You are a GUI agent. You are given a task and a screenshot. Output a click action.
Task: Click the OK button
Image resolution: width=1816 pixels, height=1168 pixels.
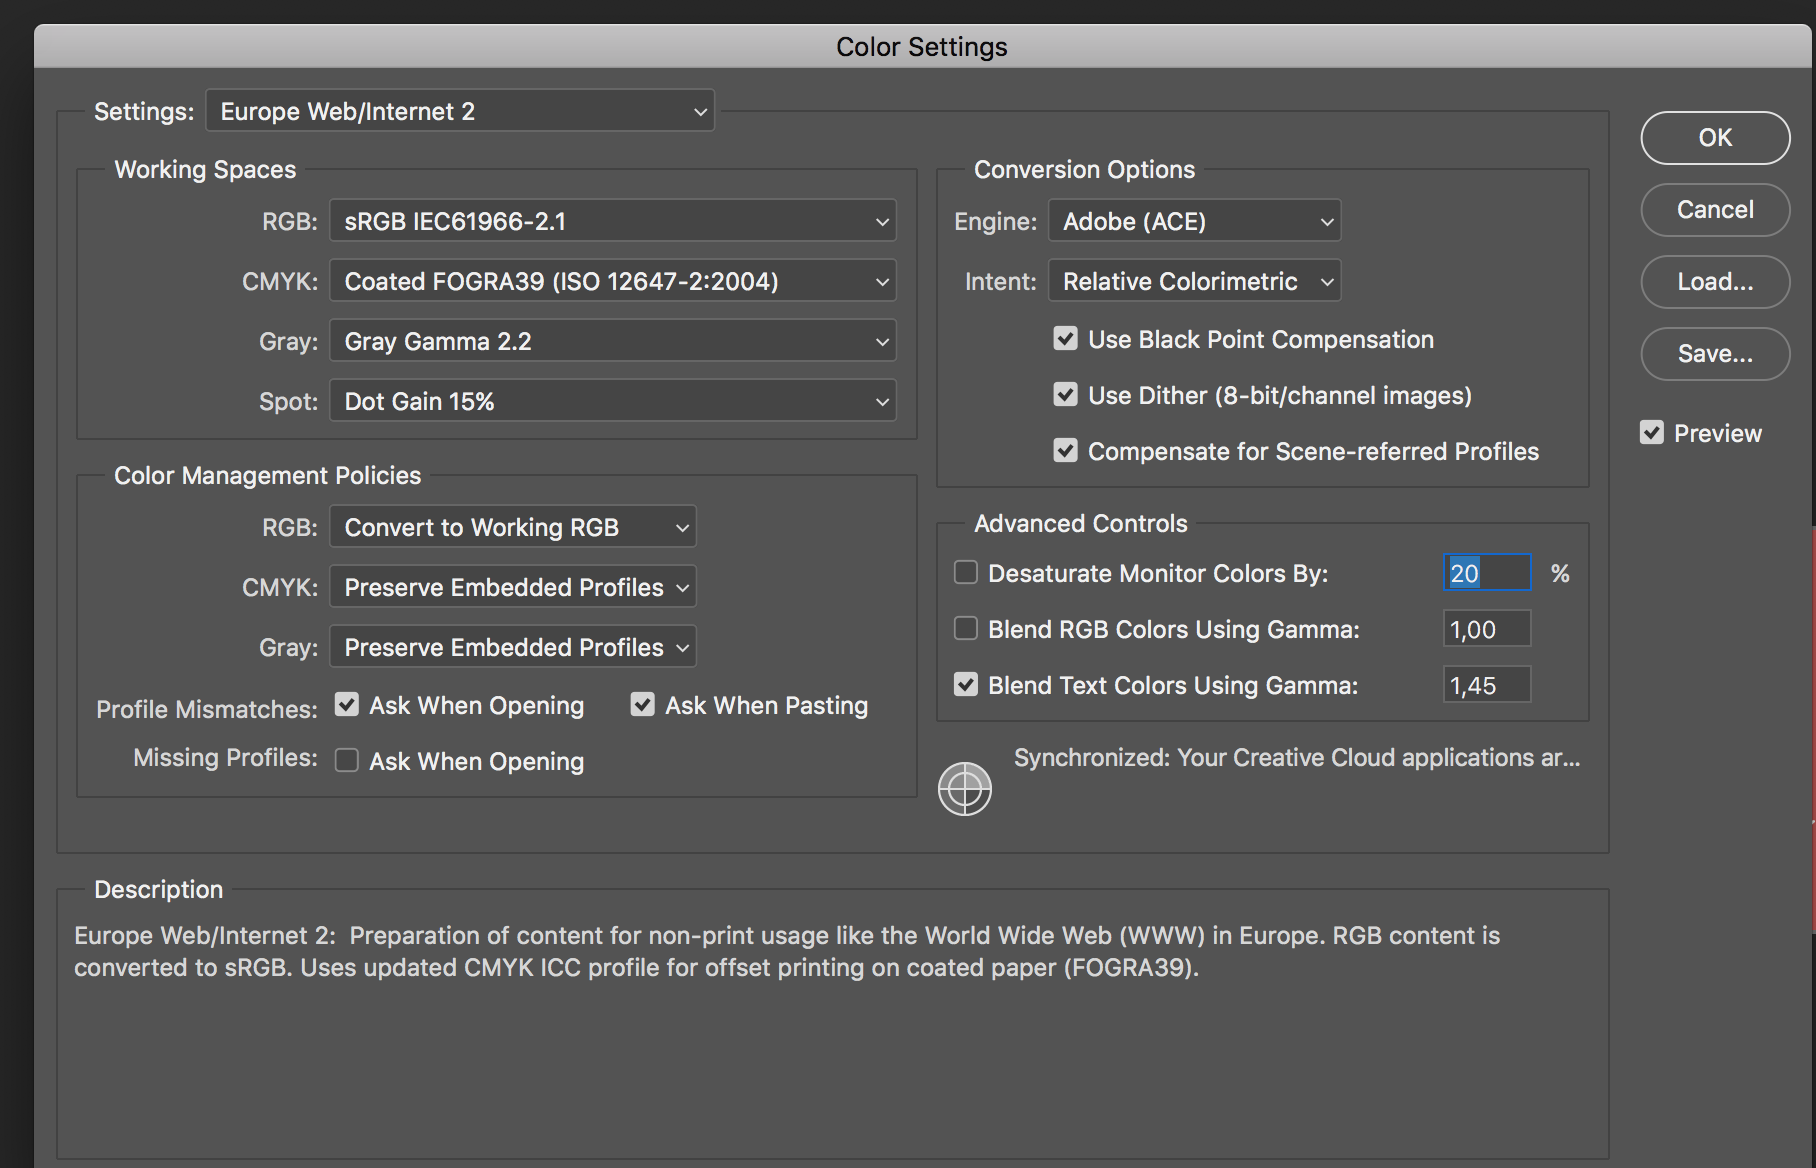[1713, 138]
